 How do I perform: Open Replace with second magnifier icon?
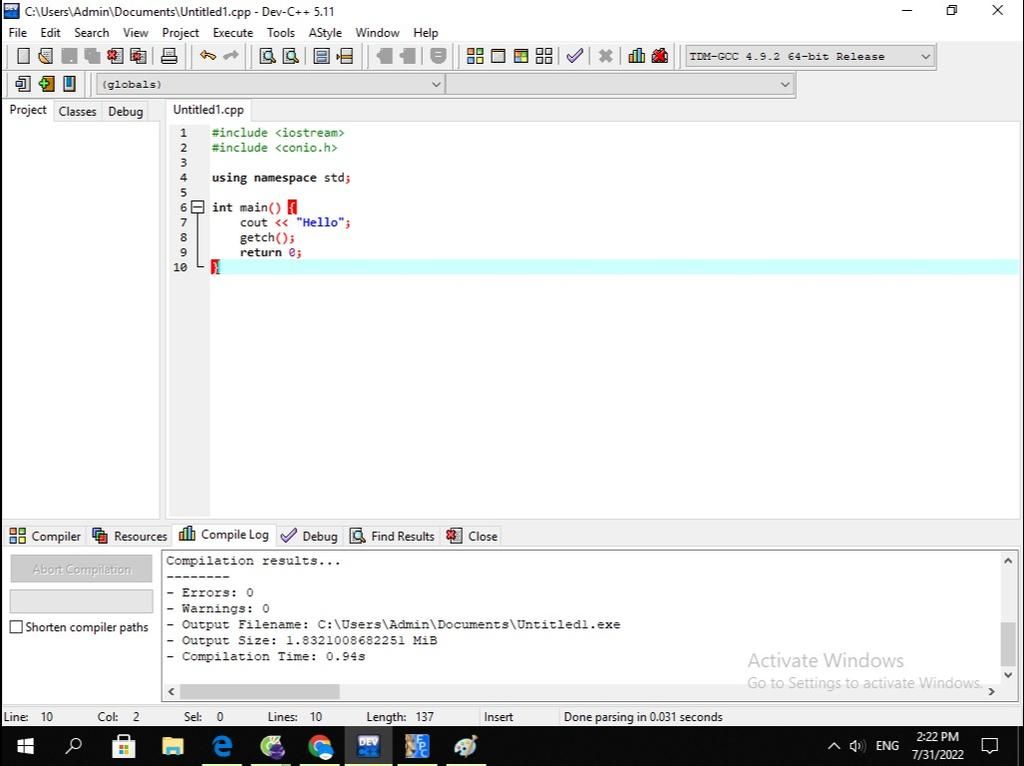290,56
